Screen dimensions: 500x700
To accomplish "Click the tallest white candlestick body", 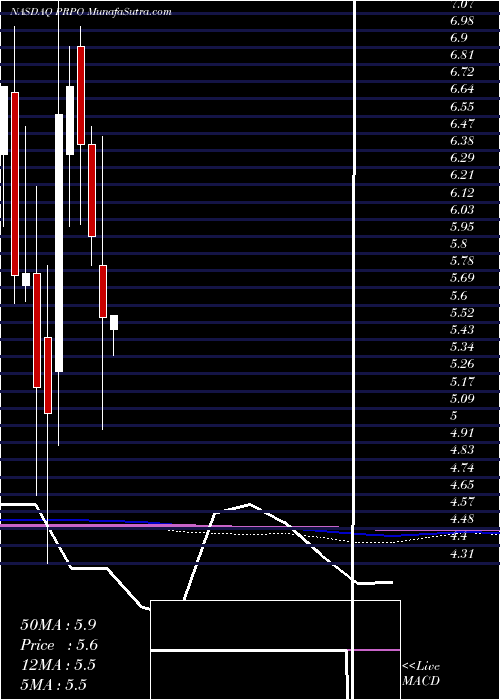I will (59, 243).
